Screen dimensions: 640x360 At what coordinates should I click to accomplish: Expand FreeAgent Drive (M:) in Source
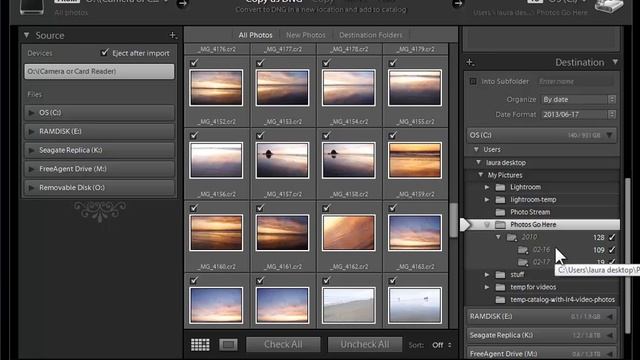tap(31, 169)
